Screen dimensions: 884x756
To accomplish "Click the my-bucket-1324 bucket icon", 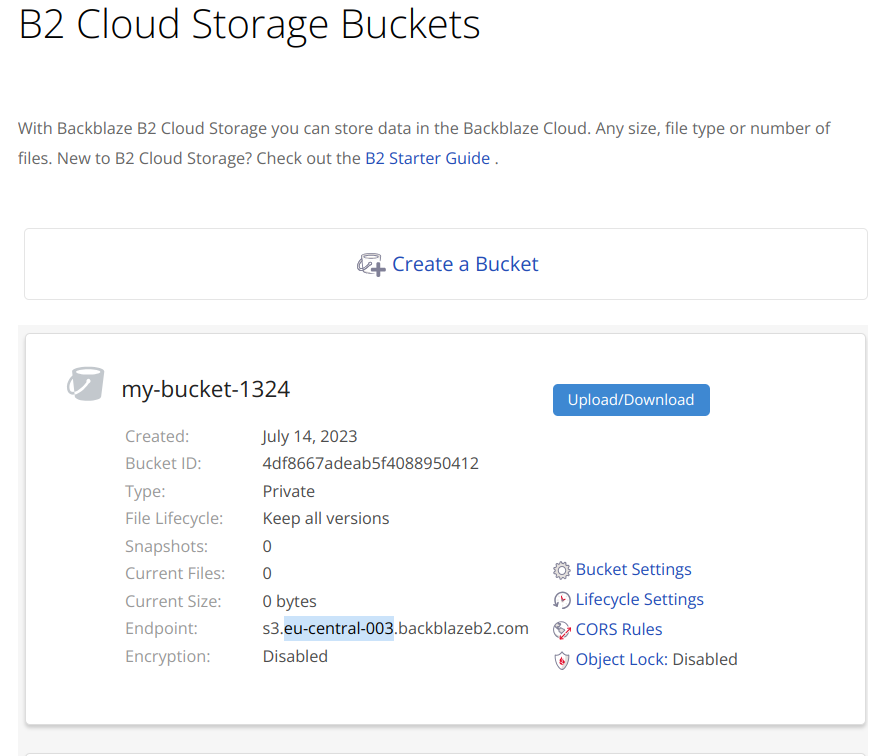I will pos(86,384).
